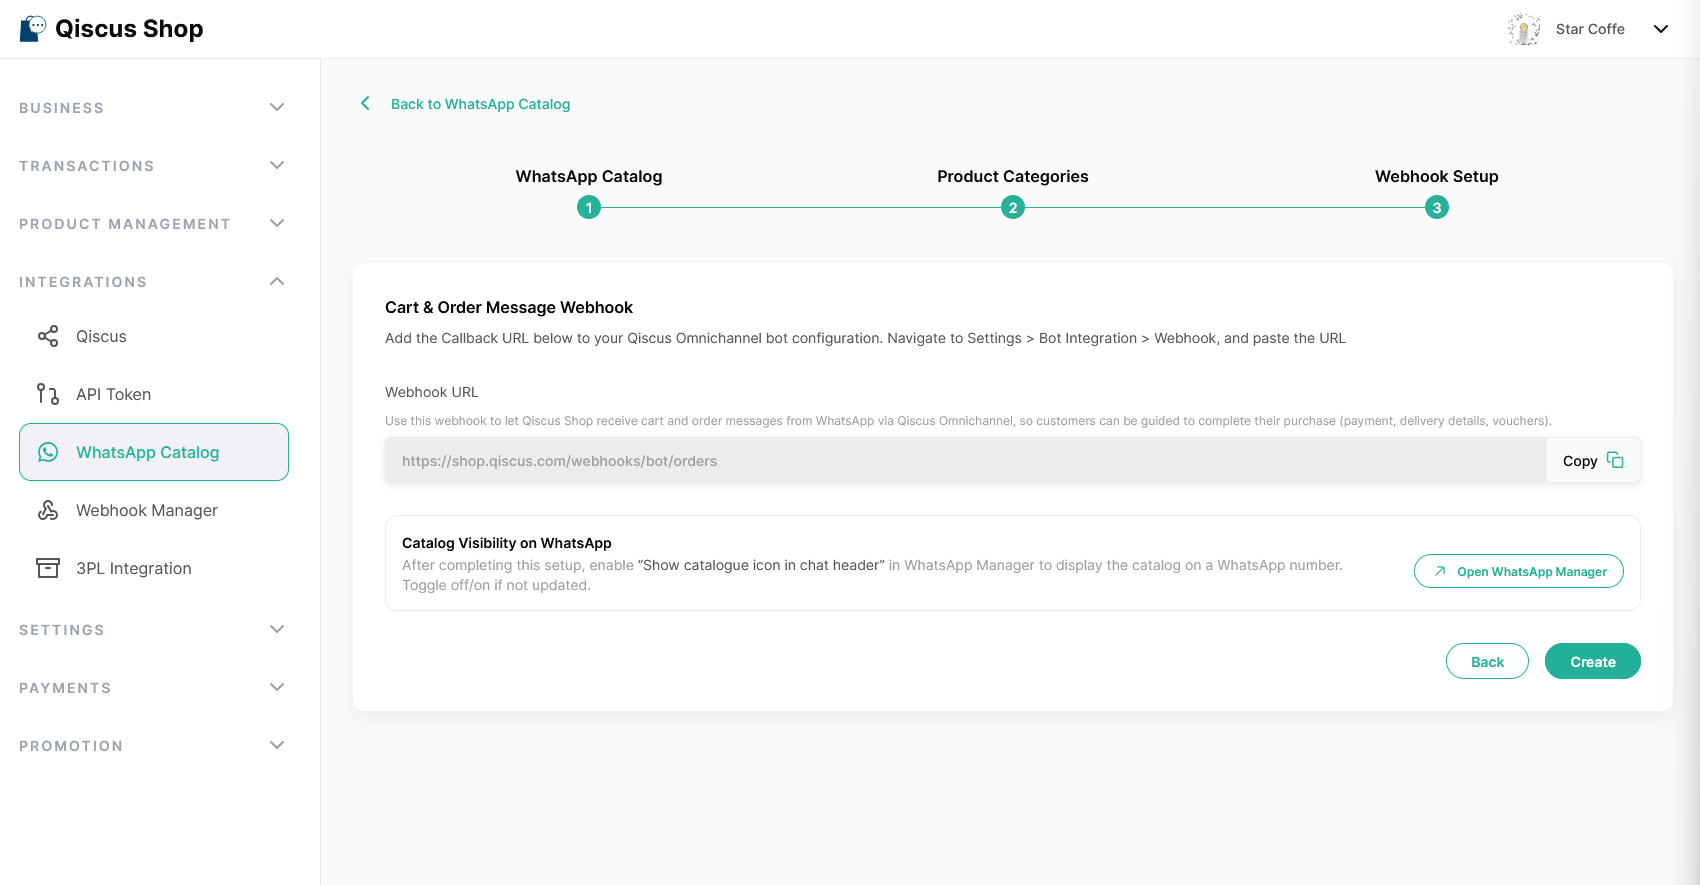Click the Star Coffe profile avatar
1700x885 pixels.
(x=1524, y=29)
